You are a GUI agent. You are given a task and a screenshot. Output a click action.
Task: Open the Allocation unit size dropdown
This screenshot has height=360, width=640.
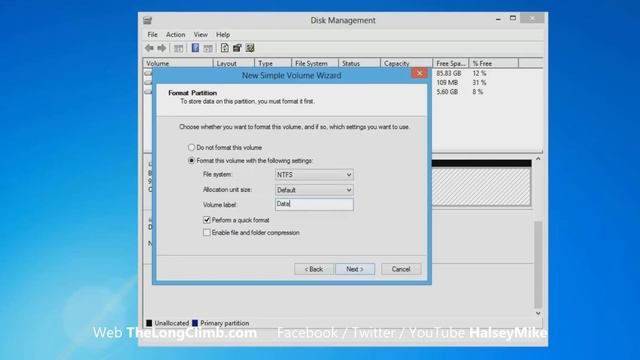point(314,190)
